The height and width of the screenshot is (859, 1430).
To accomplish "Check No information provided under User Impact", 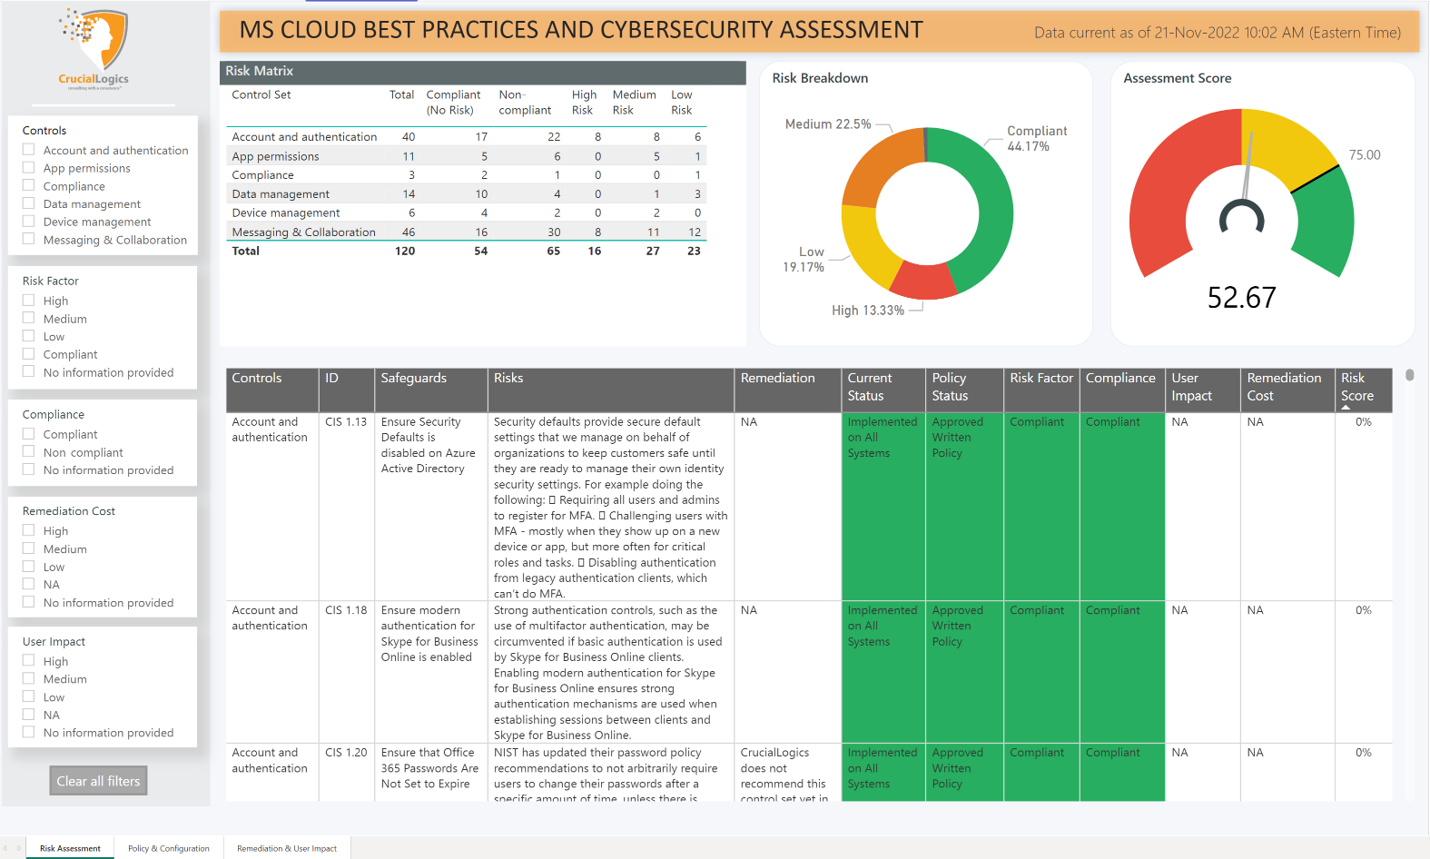I will (x=31, y=732).
